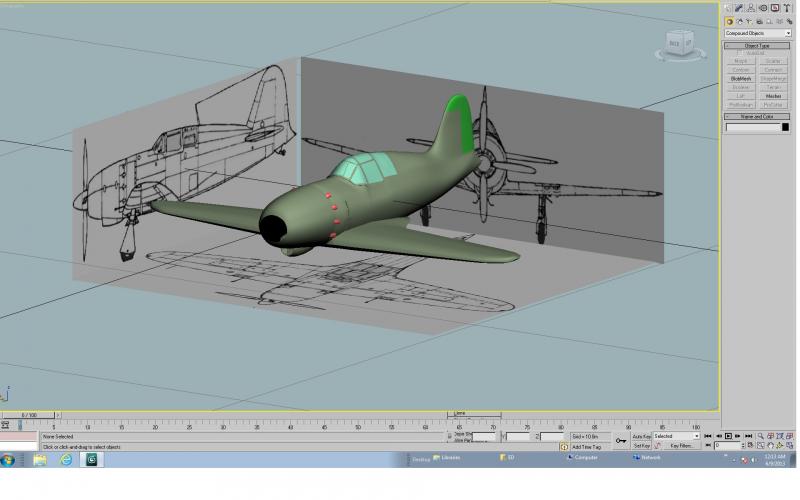The width and height of the screenshot is (800, 500).
Task: Click the Loft object type button
Action: [741, 96]
